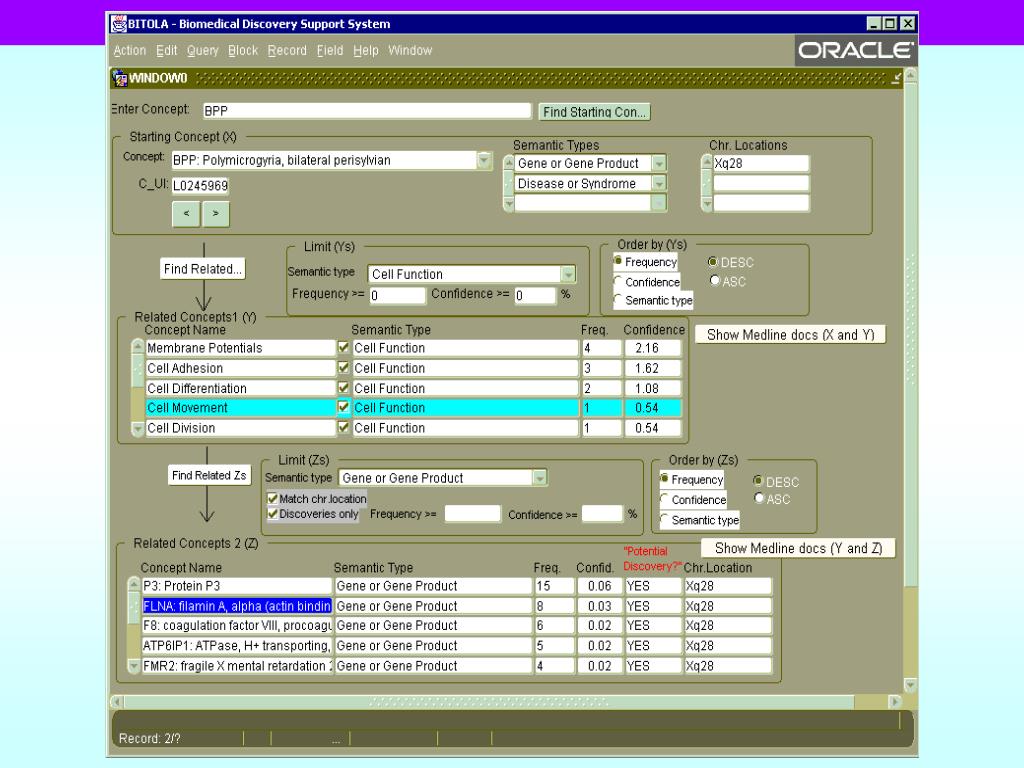Click the window vertical scrollbar up arrow

(910, 75)
